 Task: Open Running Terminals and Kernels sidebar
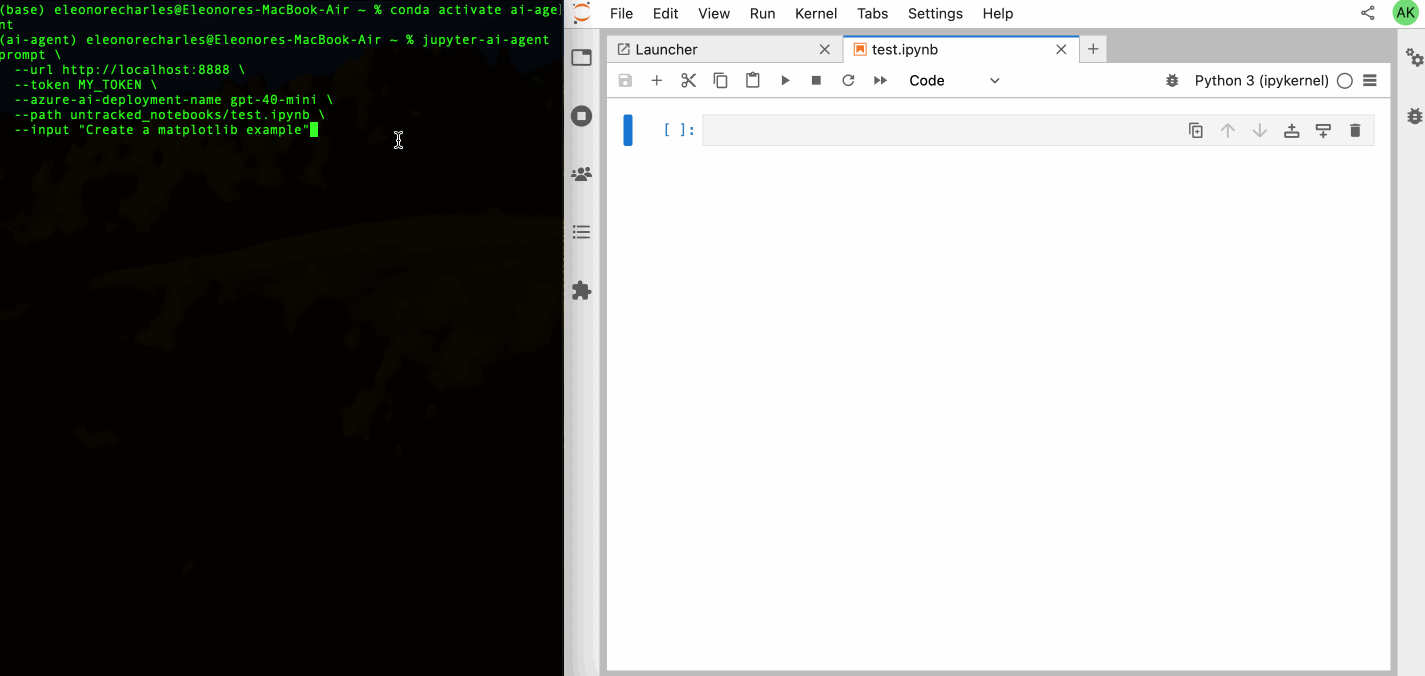click(x=581, y=116)
